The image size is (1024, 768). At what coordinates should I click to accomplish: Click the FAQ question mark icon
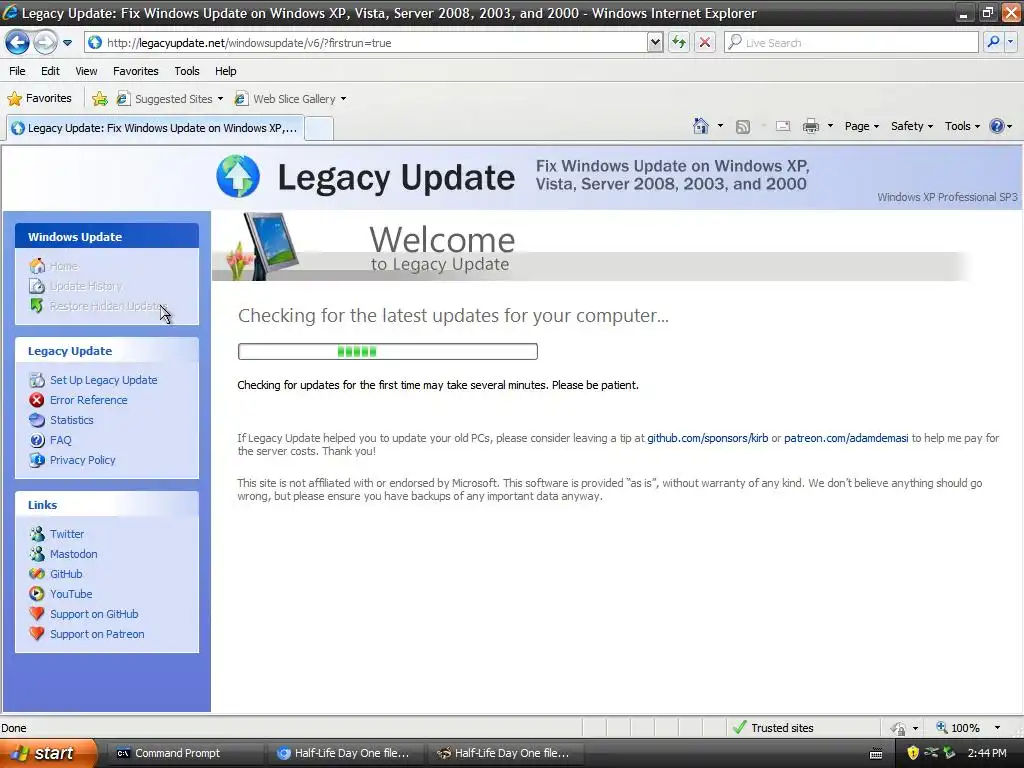tap(37, 440)
